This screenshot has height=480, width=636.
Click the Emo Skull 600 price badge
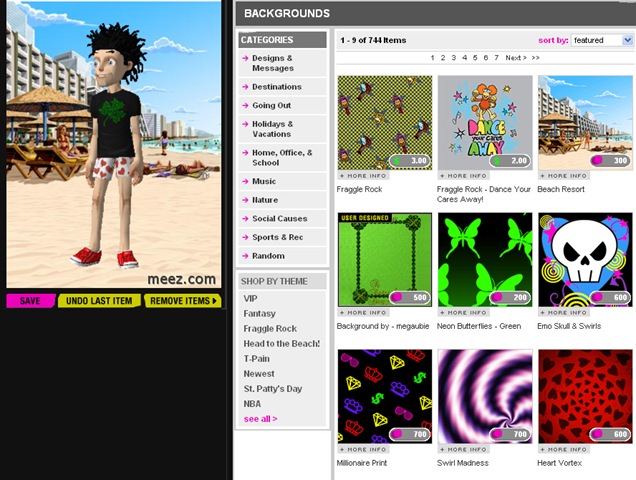[x=610, y=297]
